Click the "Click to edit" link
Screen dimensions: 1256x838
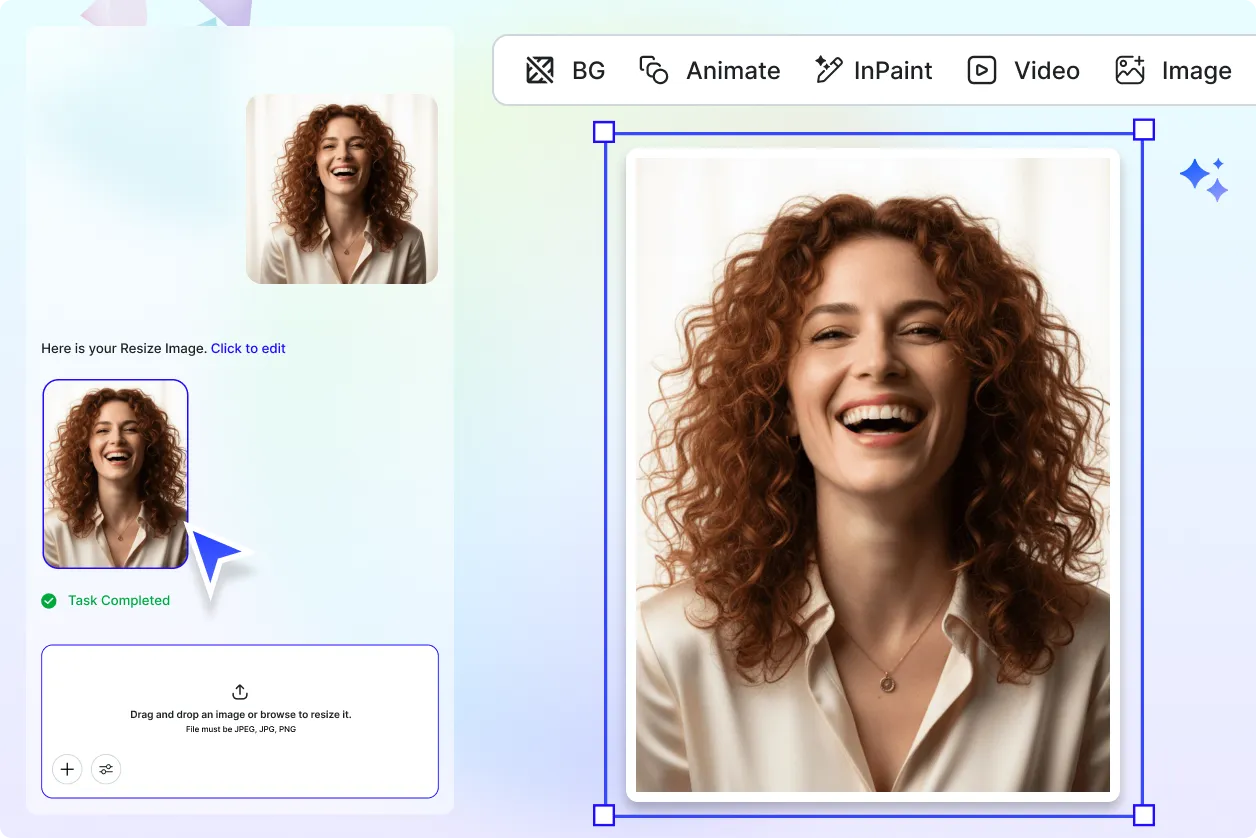click(248, 349)
